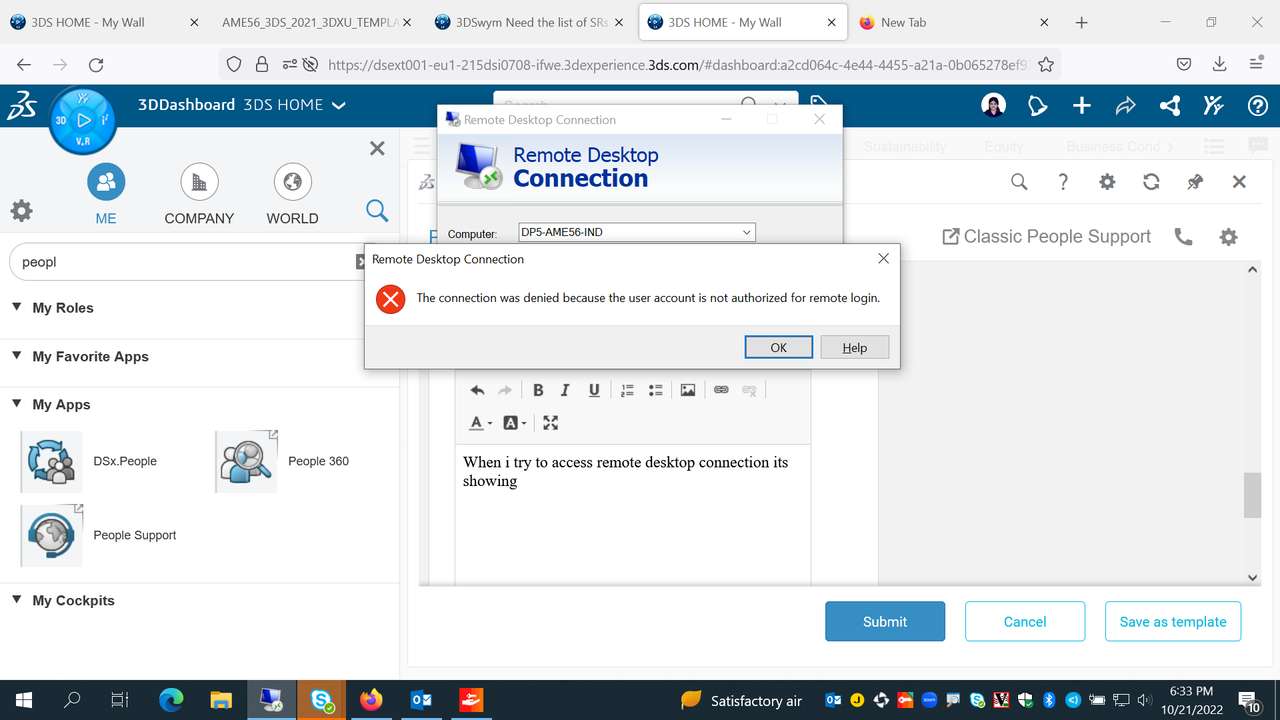Open the Computer name combo box dropdown
Viewport: 1280px width, 720px height.
click(x=746, y=232)
